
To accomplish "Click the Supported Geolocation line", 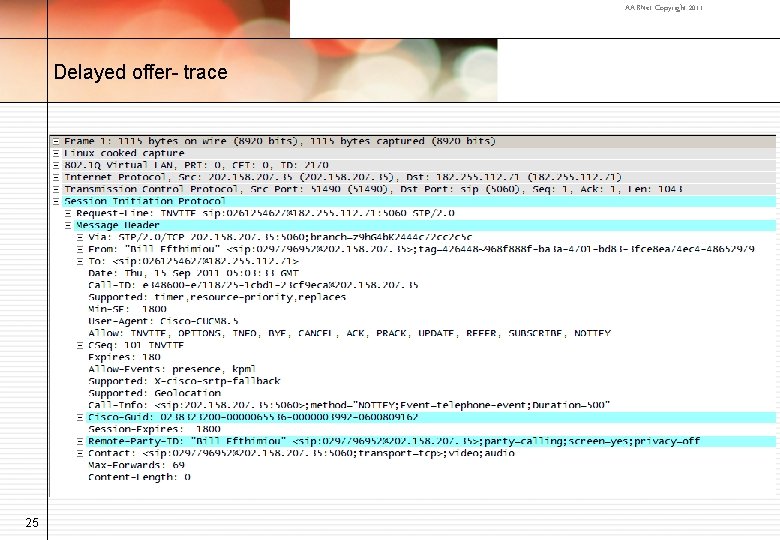I will coord(154,393).
